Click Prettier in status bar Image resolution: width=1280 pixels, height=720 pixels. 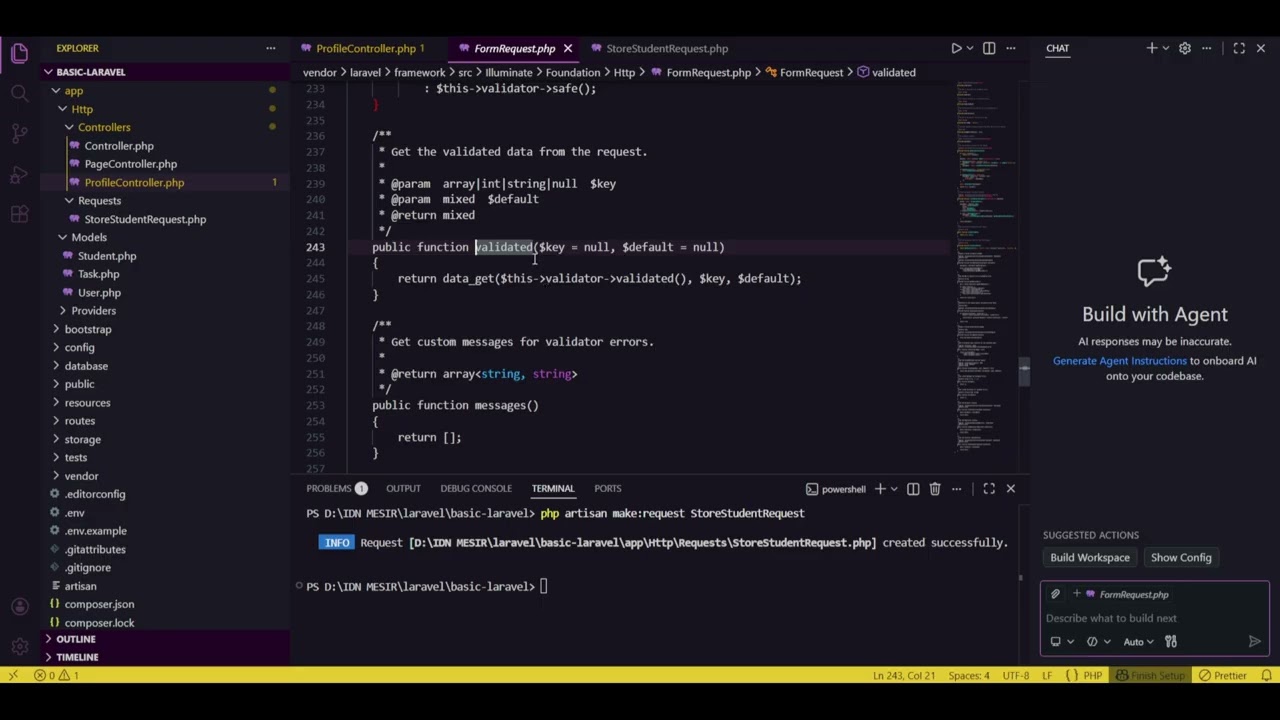[x=1224, y=676]
